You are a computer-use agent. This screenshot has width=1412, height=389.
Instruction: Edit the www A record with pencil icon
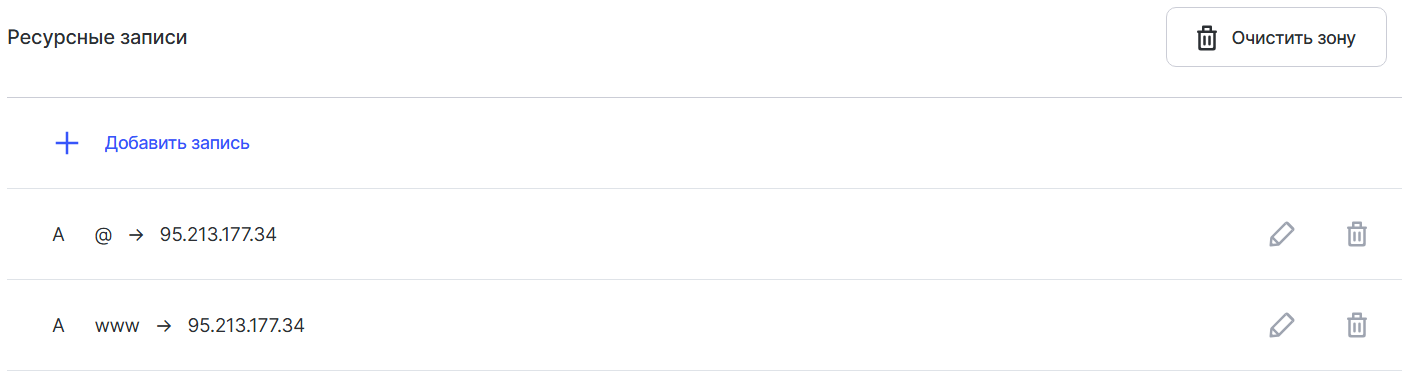[x=1281, y=325]
